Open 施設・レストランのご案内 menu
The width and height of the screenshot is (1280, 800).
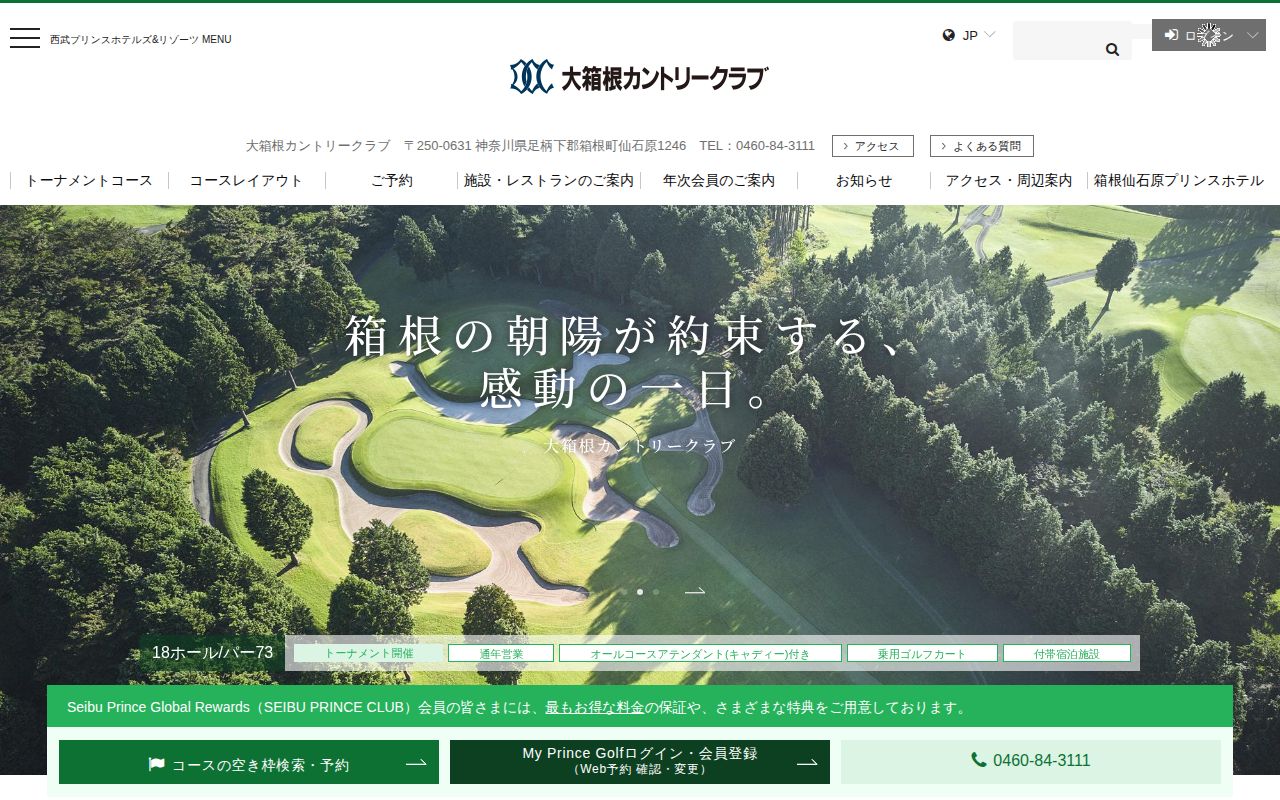click(x=549, y=181)
